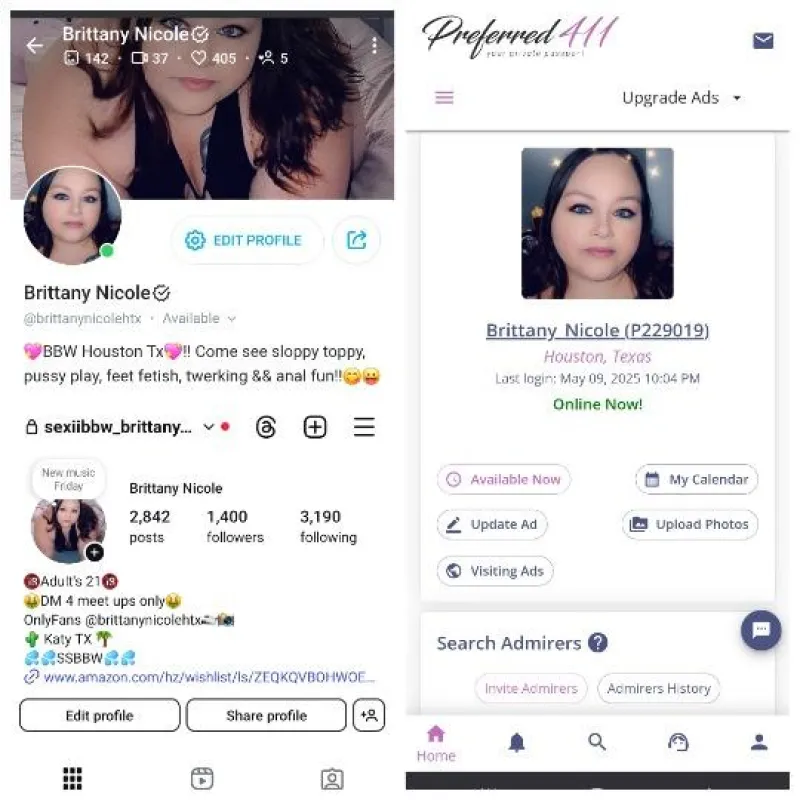Tap the create new post plus icon
This screenshot has height=800, width=800.
(x=315, y=427)
